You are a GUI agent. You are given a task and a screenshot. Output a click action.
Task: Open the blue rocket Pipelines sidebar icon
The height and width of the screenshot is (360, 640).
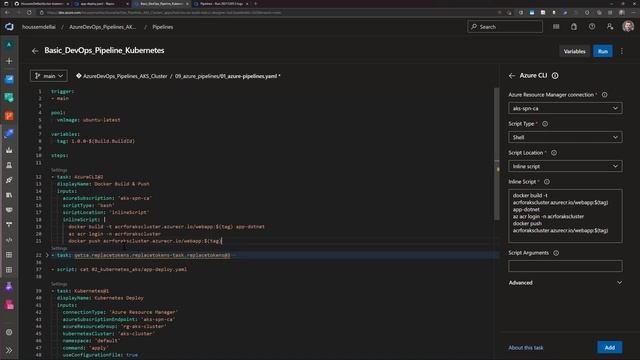click(x=9, y=133)
